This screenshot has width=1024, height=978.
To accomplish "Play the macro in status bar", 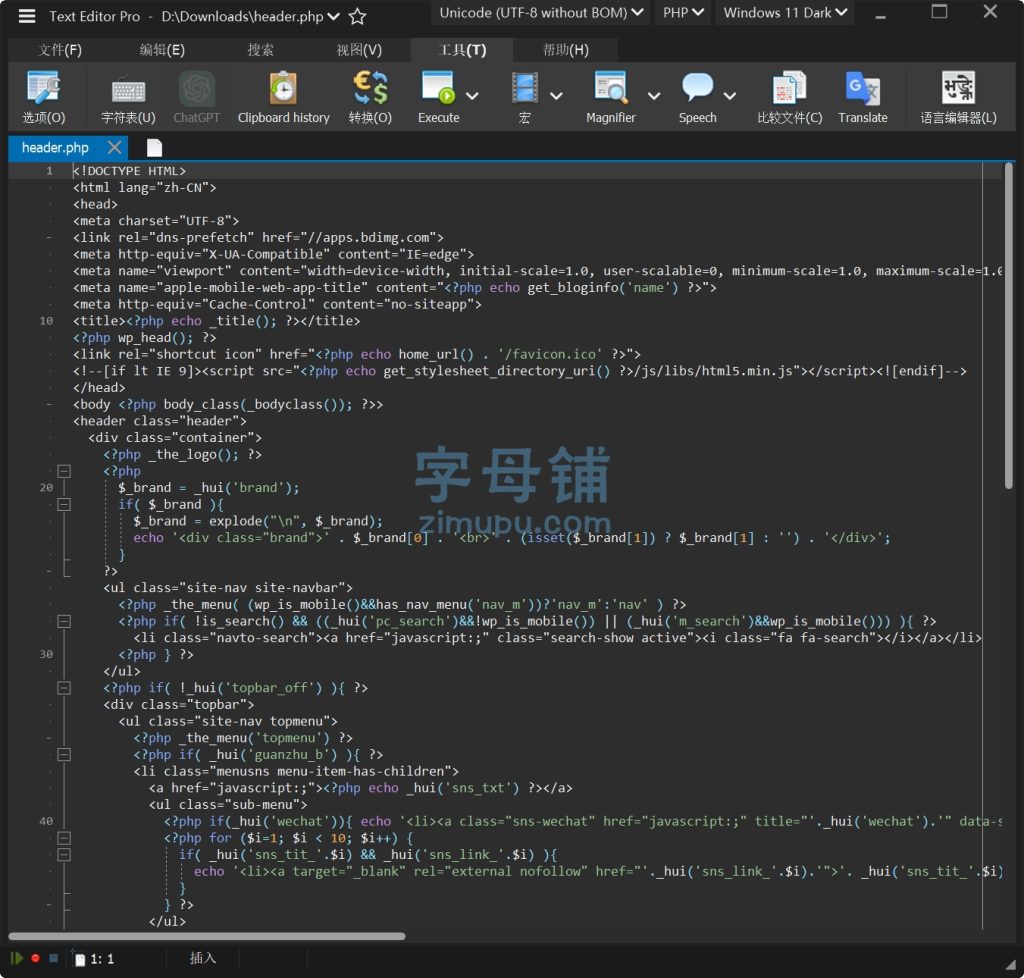I will pyautogui.click(x=17, y=958).
